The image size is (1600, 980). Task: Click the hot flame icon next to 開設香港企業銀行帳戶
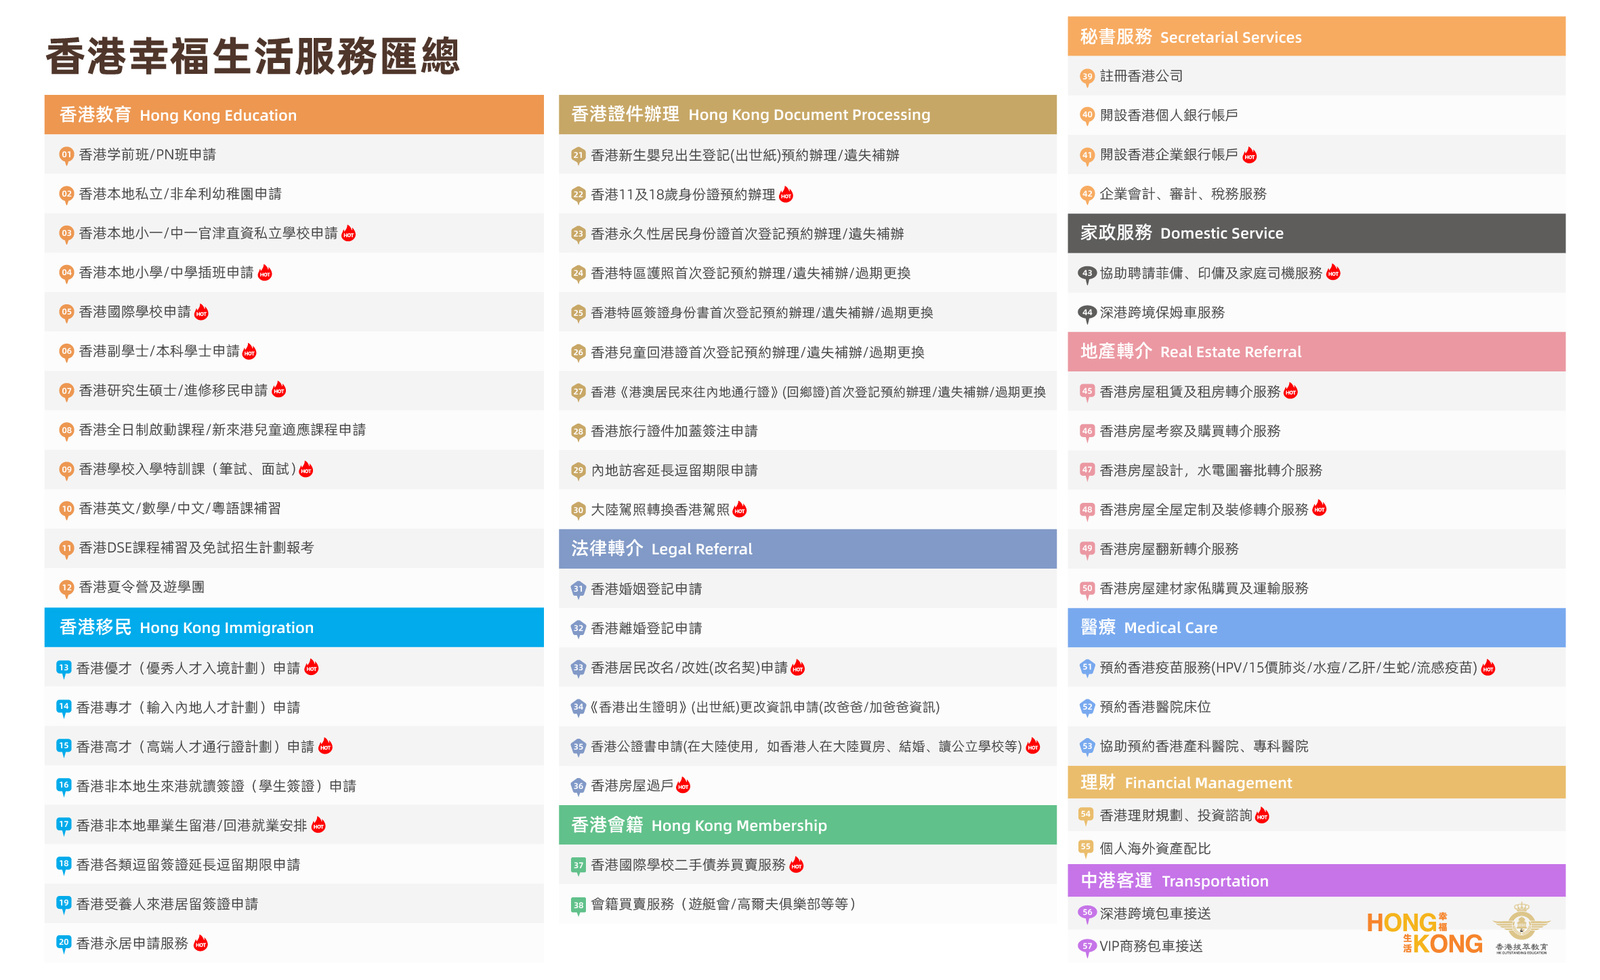1250,155
